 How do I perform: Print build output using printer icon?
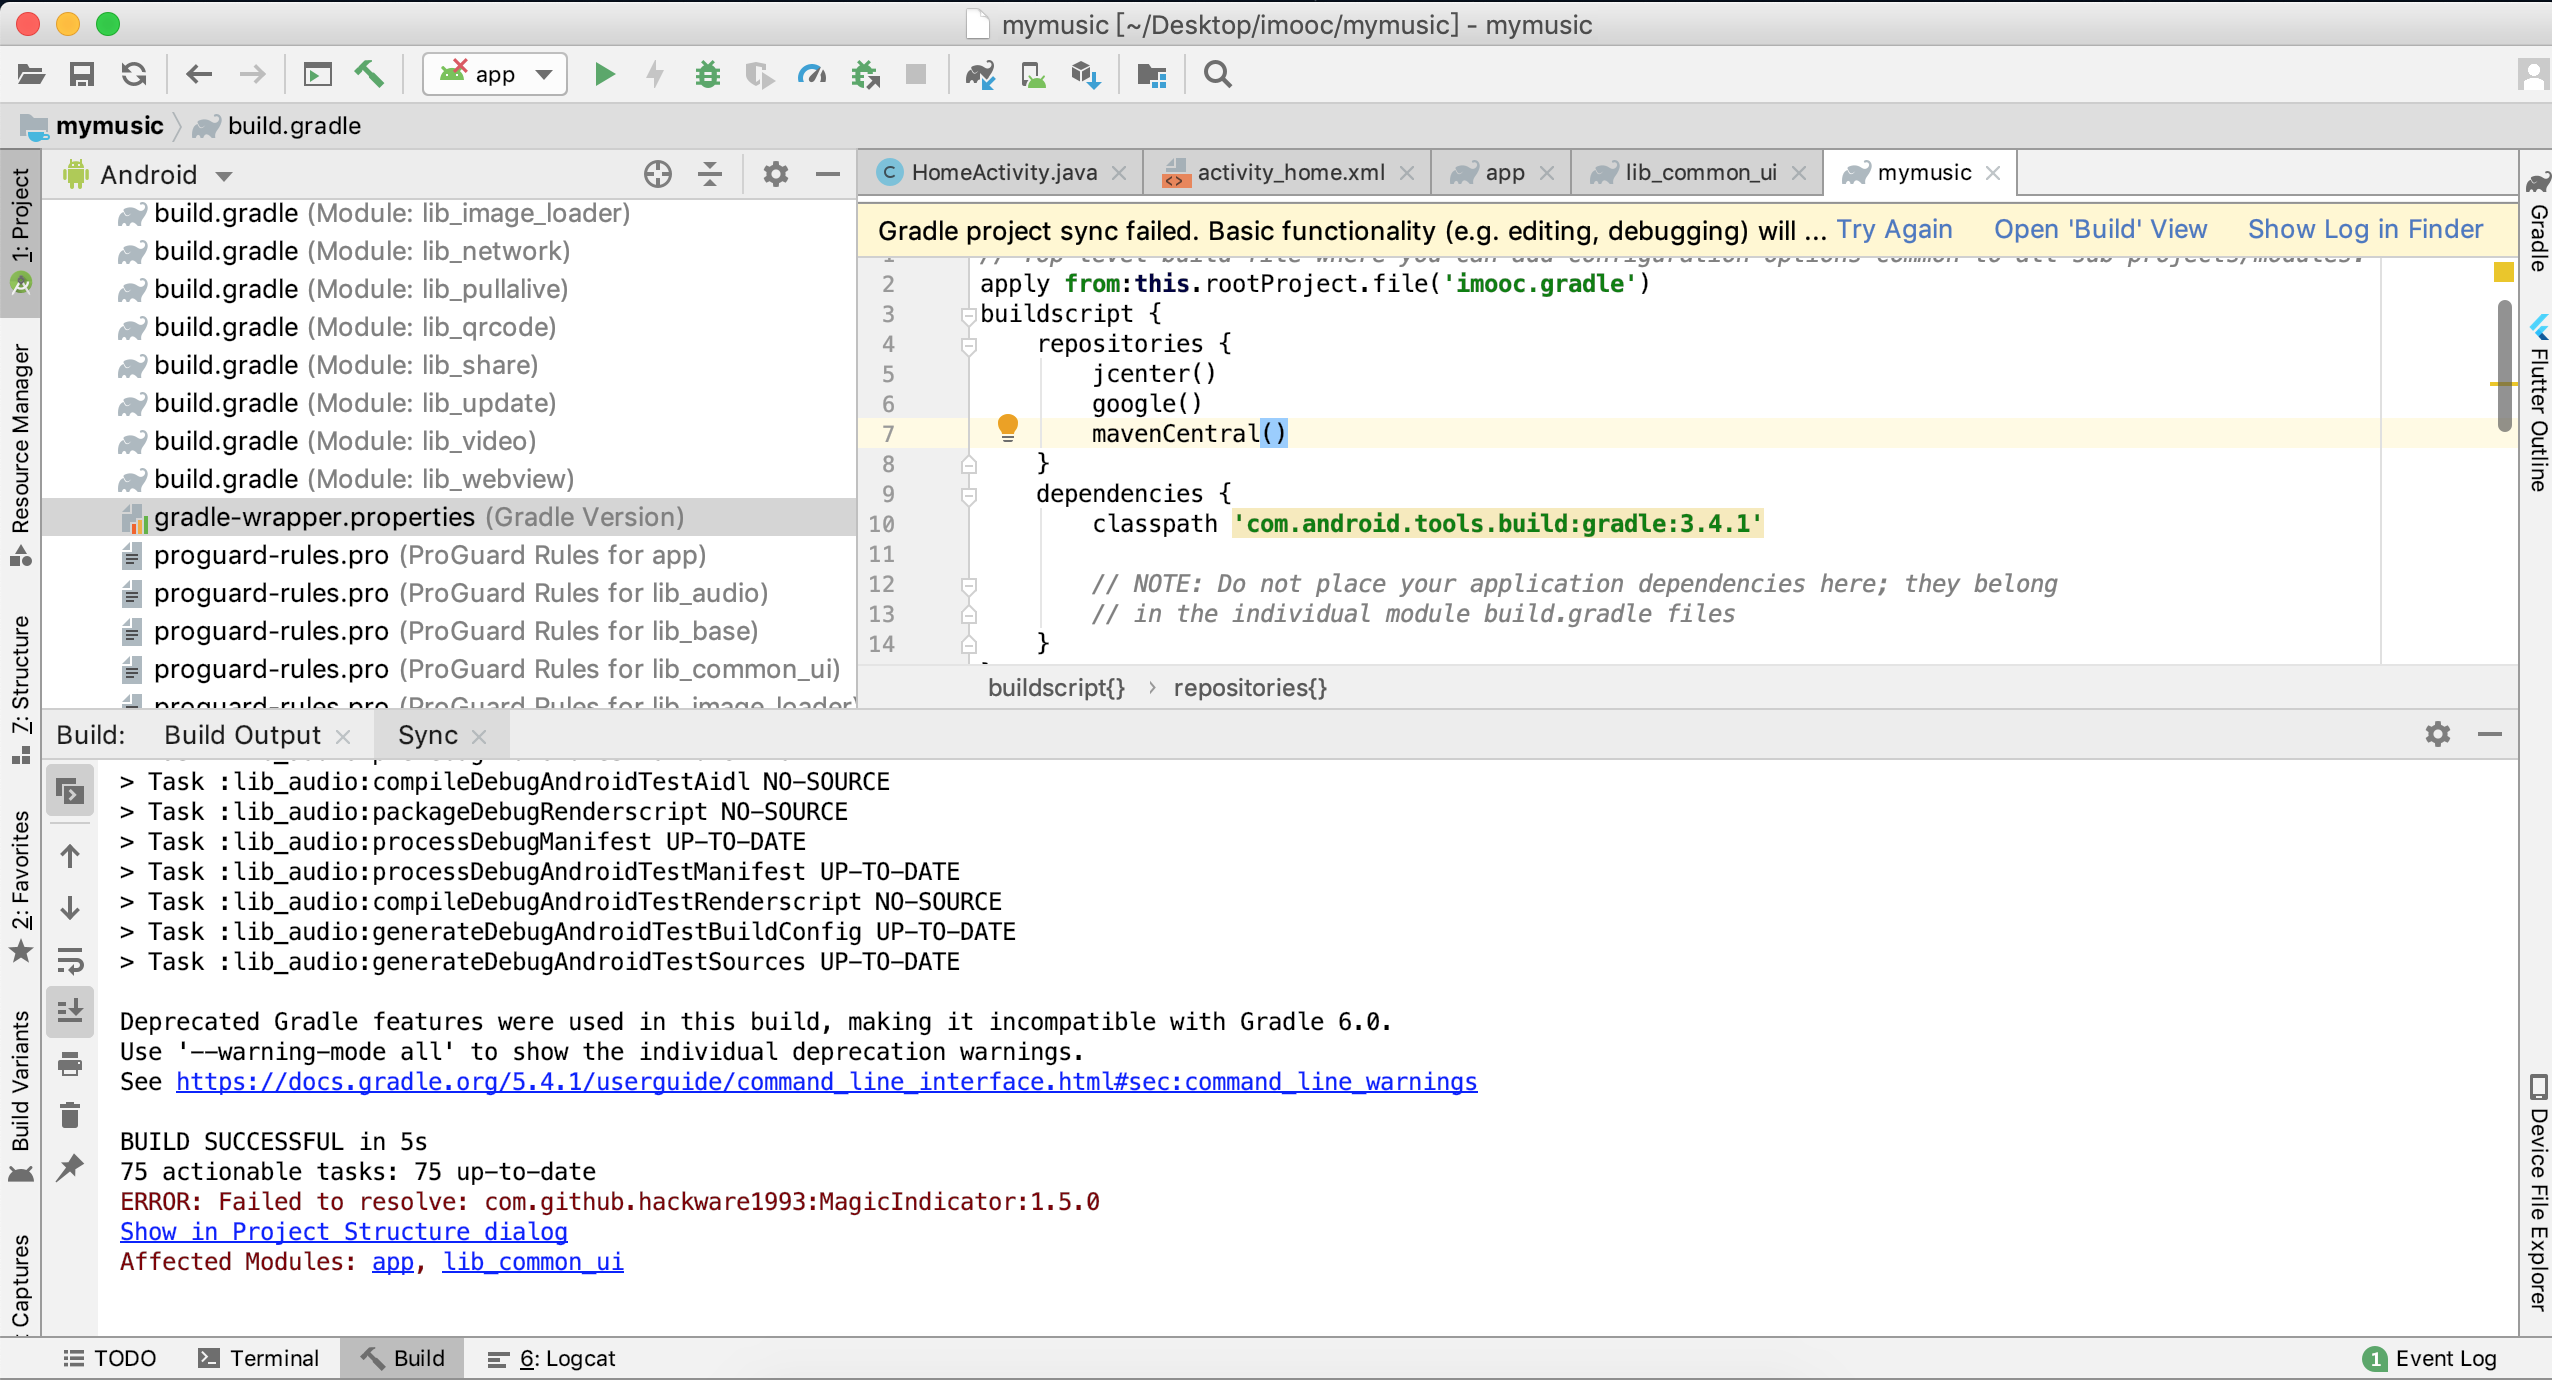(x=70, y=1063)
